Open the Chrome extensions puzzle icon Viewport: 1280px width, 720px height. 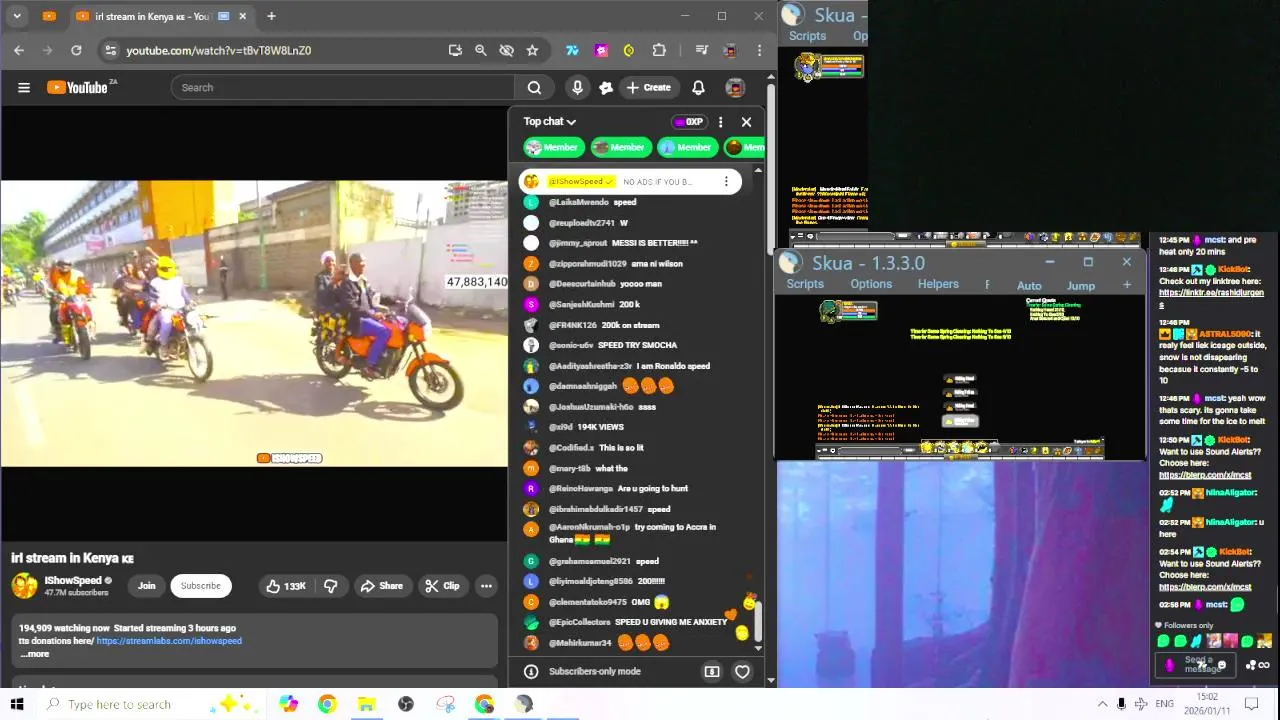coord(659,50)
